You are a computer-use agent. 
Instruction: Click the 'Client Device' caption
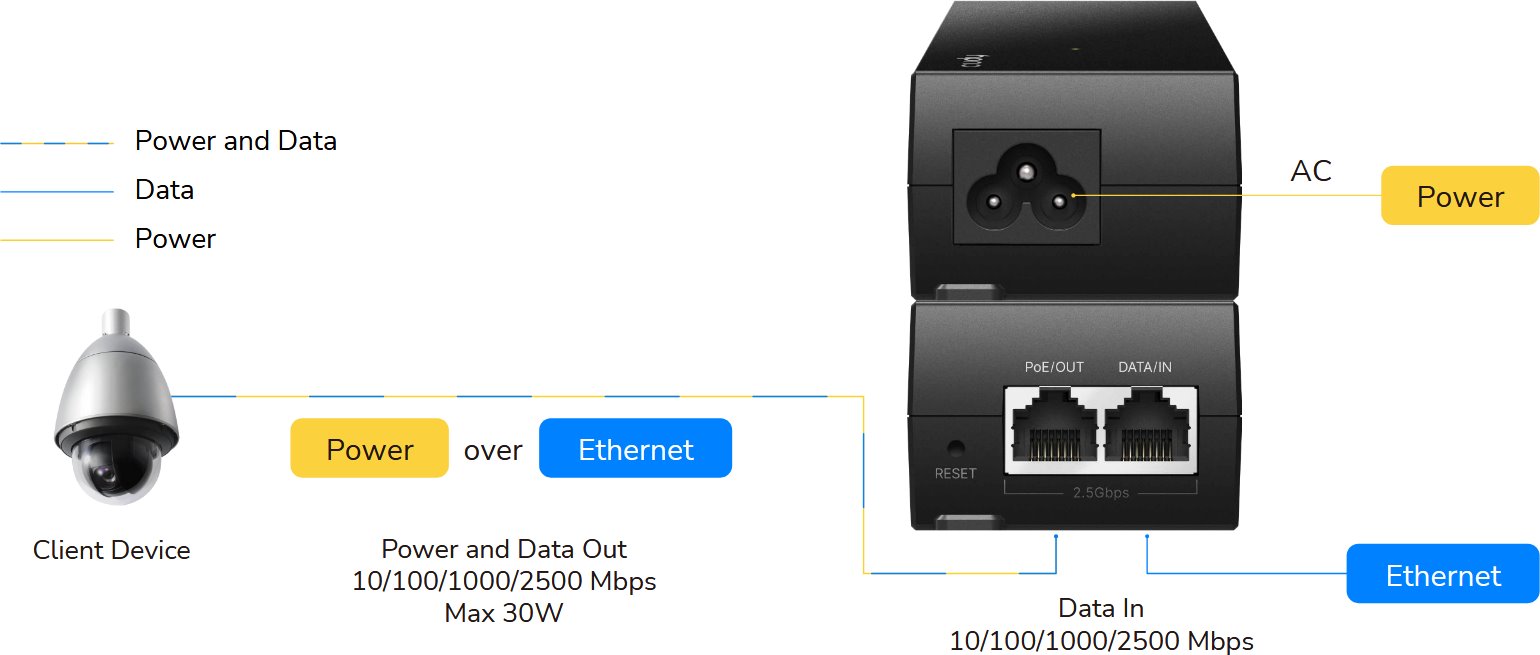(x=111, y=550)
